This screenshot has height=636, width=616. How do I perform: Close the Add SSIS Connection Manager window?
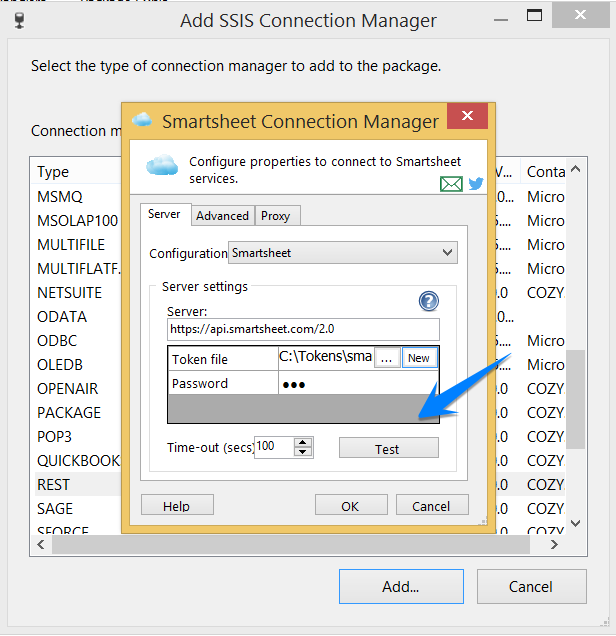coord(581,15)
